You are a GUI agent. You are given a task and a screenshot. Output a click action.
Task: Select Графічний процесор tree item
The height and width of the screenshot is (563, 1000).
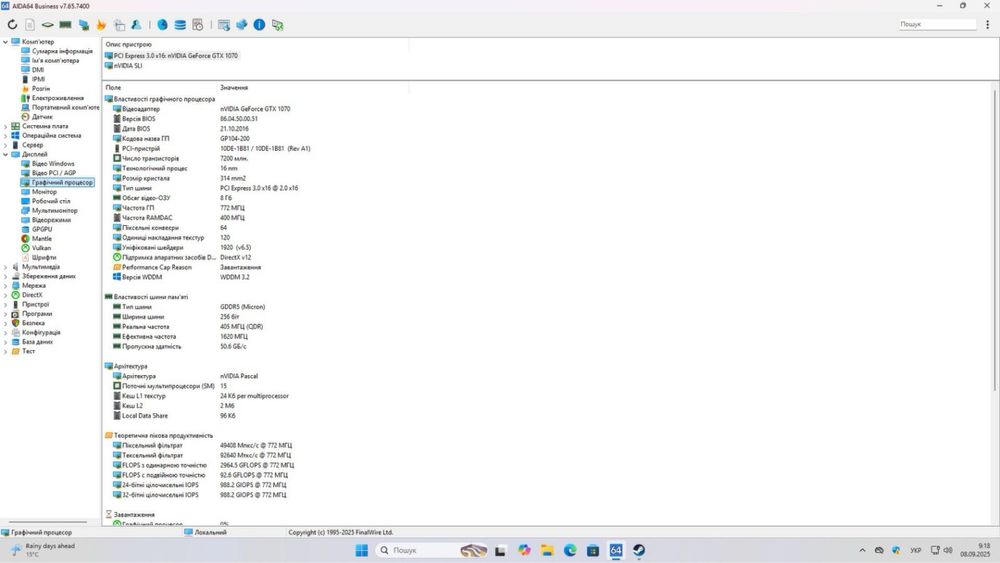[62, 182]
